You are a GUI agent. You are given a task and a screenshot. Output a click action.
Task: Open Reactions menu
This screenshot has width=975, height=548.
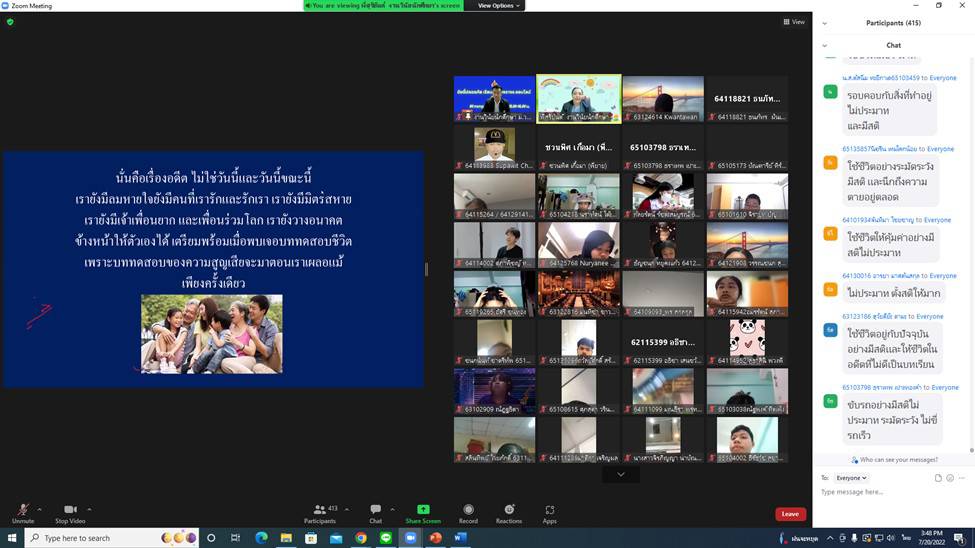pyautogui.click(x=509, y=514)
